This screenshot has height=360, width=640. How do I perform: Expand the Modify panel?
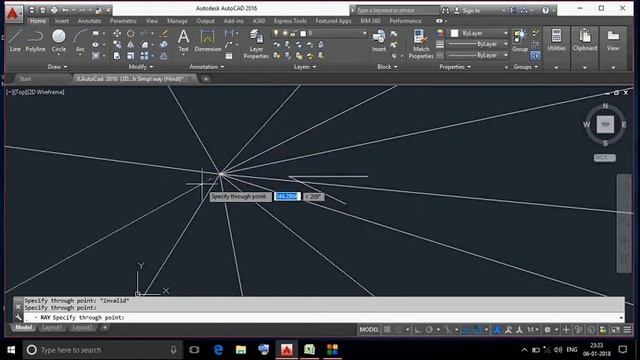pos(141,67)
